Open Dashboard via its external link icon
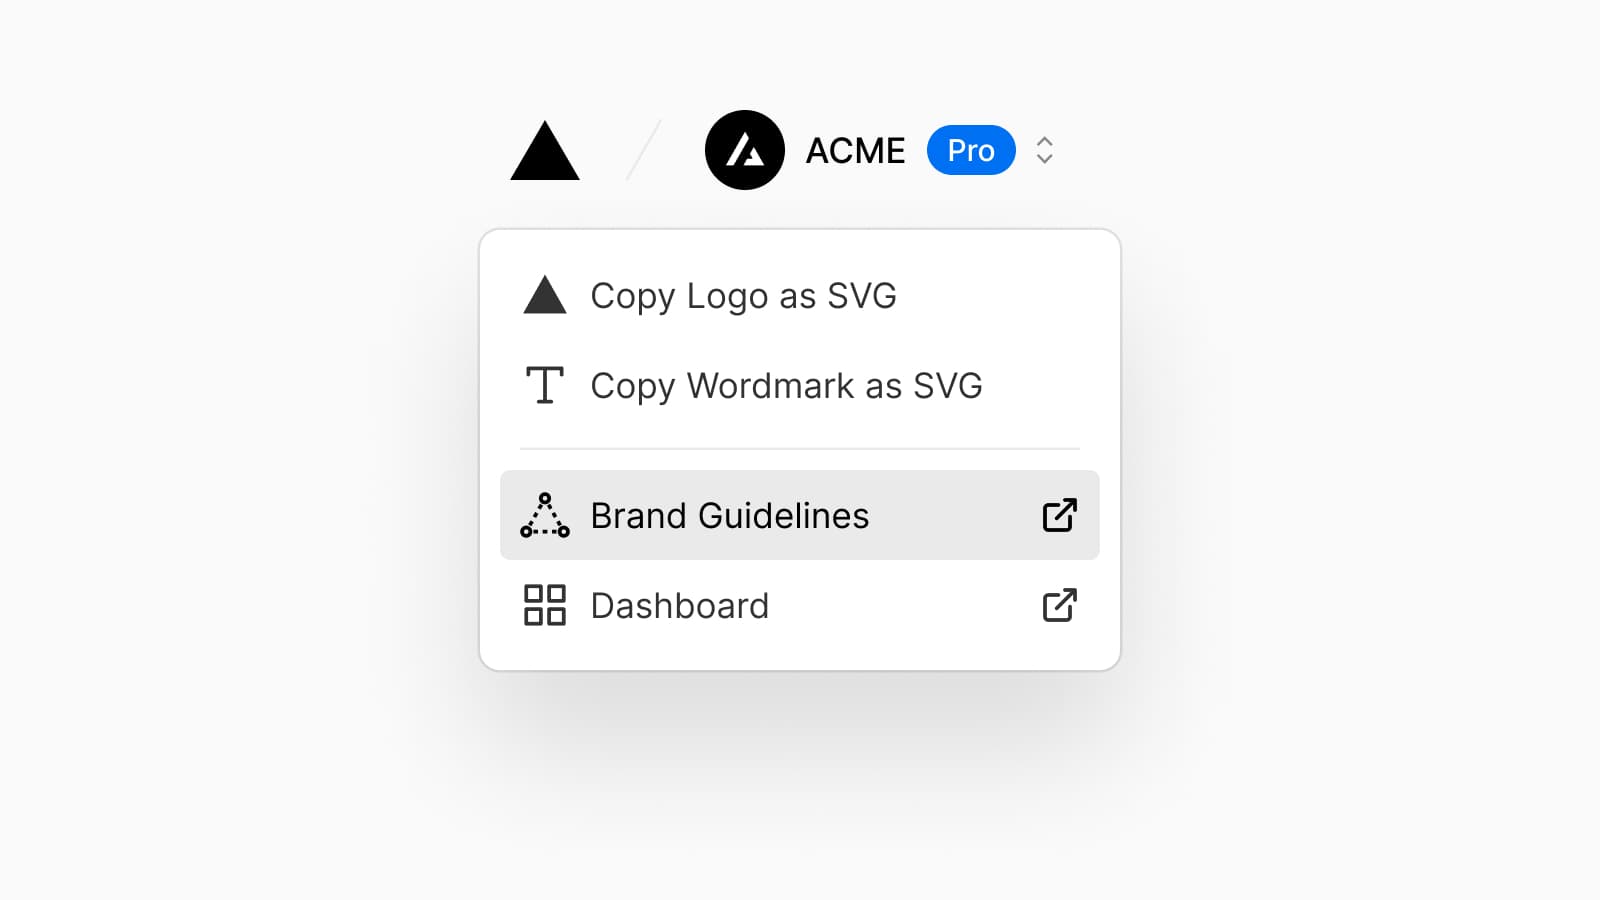Screen dimensions: 1600x900 (x=1059, y=605)
